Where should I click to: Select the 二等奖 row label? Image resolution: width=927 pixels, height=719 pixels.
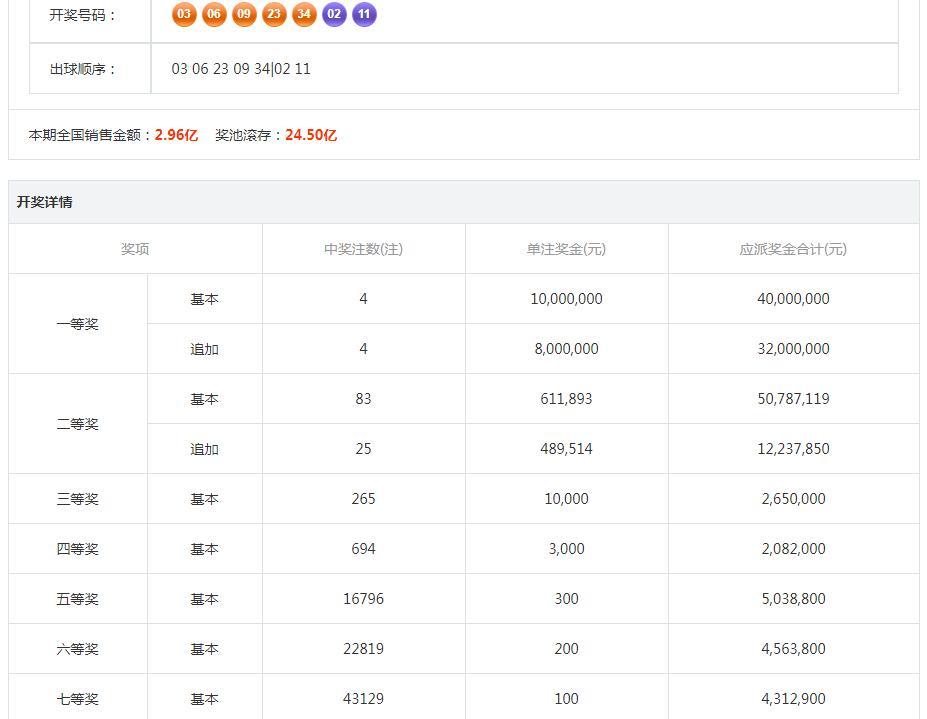77,424
